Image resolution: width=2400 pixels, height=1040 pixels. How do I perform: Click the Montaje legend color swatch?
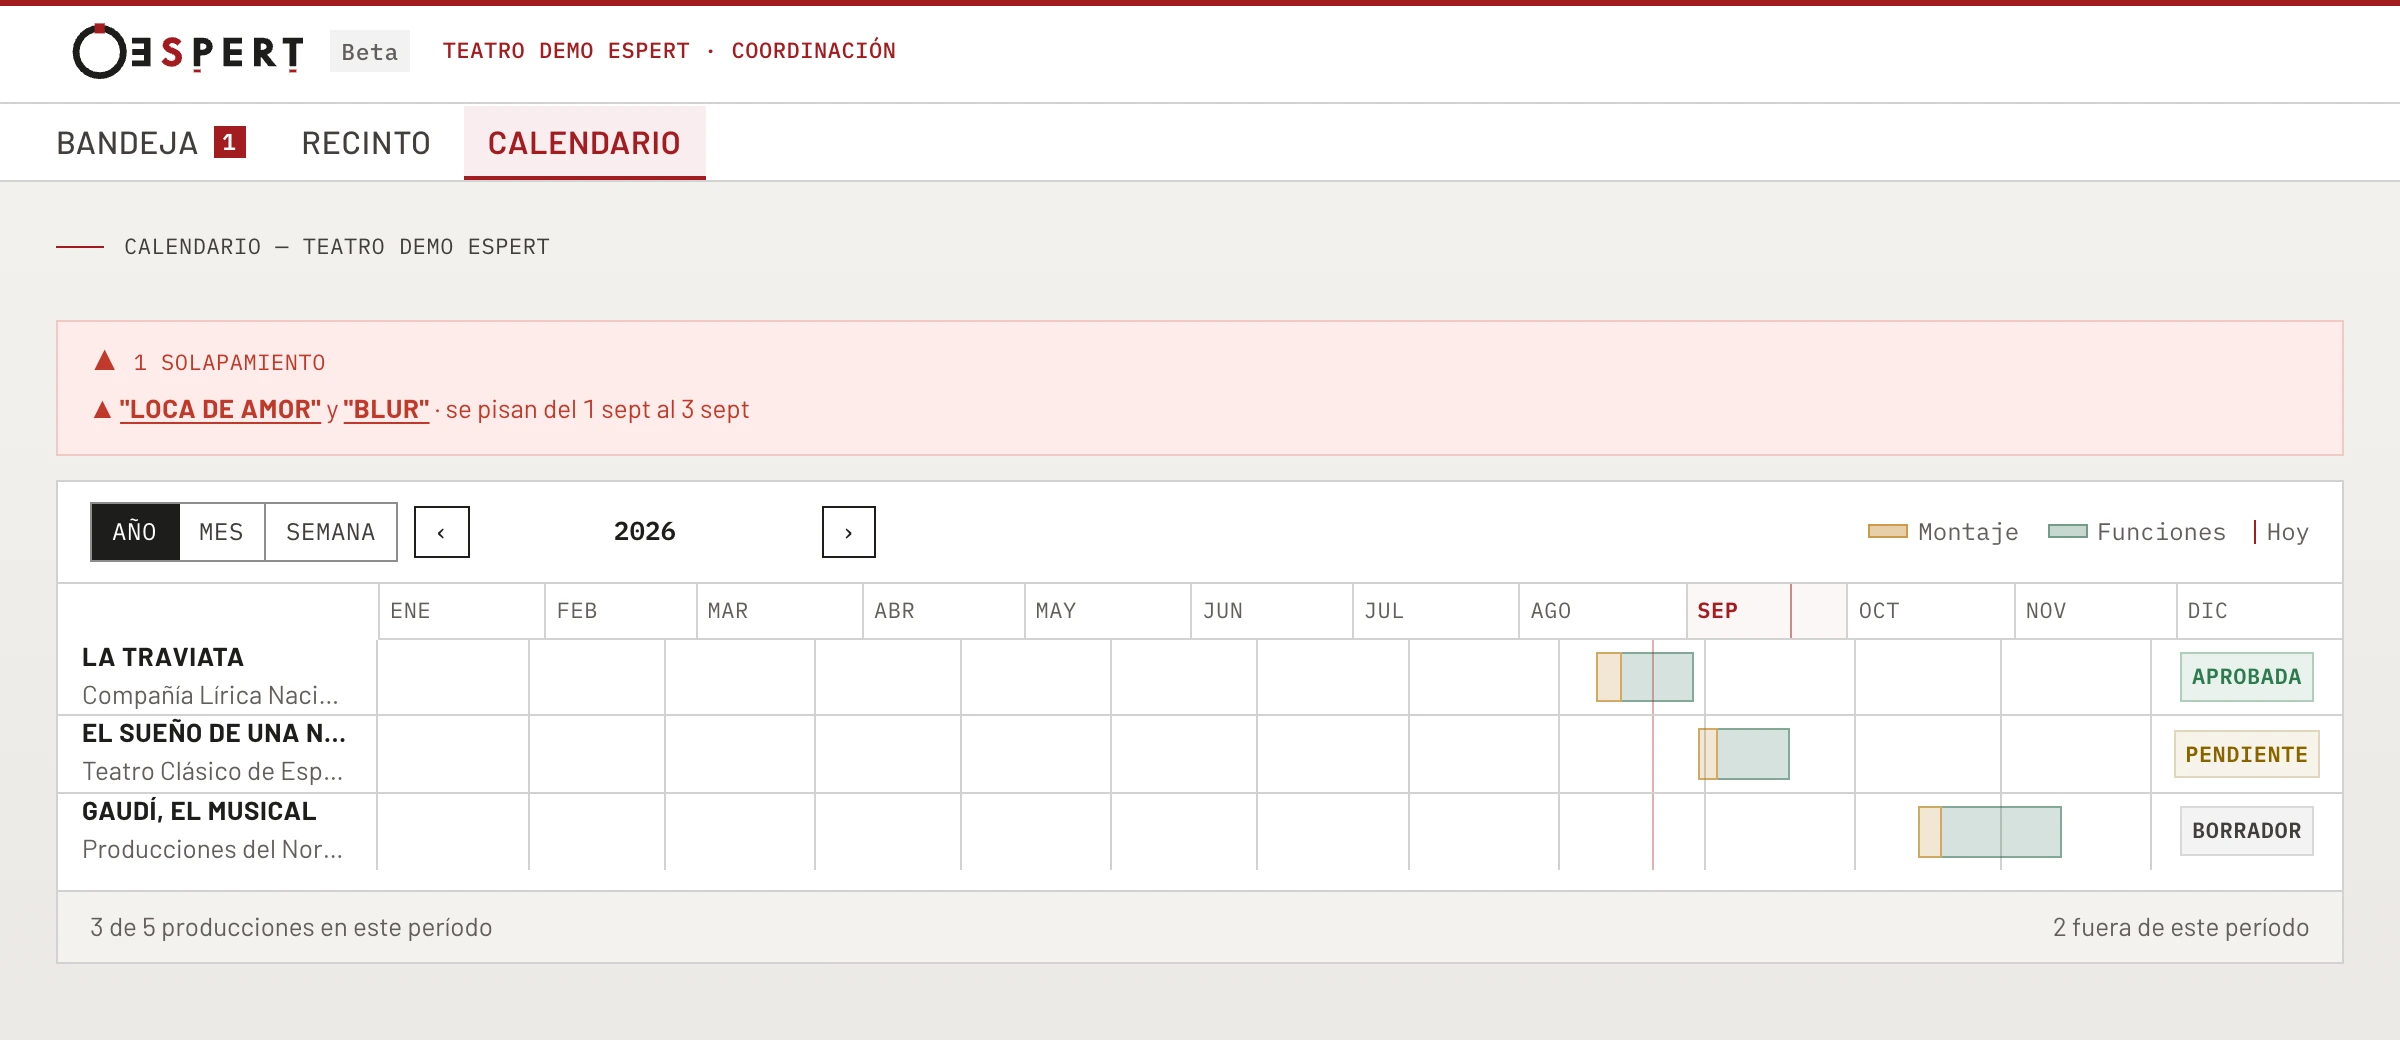point(1888,531)
